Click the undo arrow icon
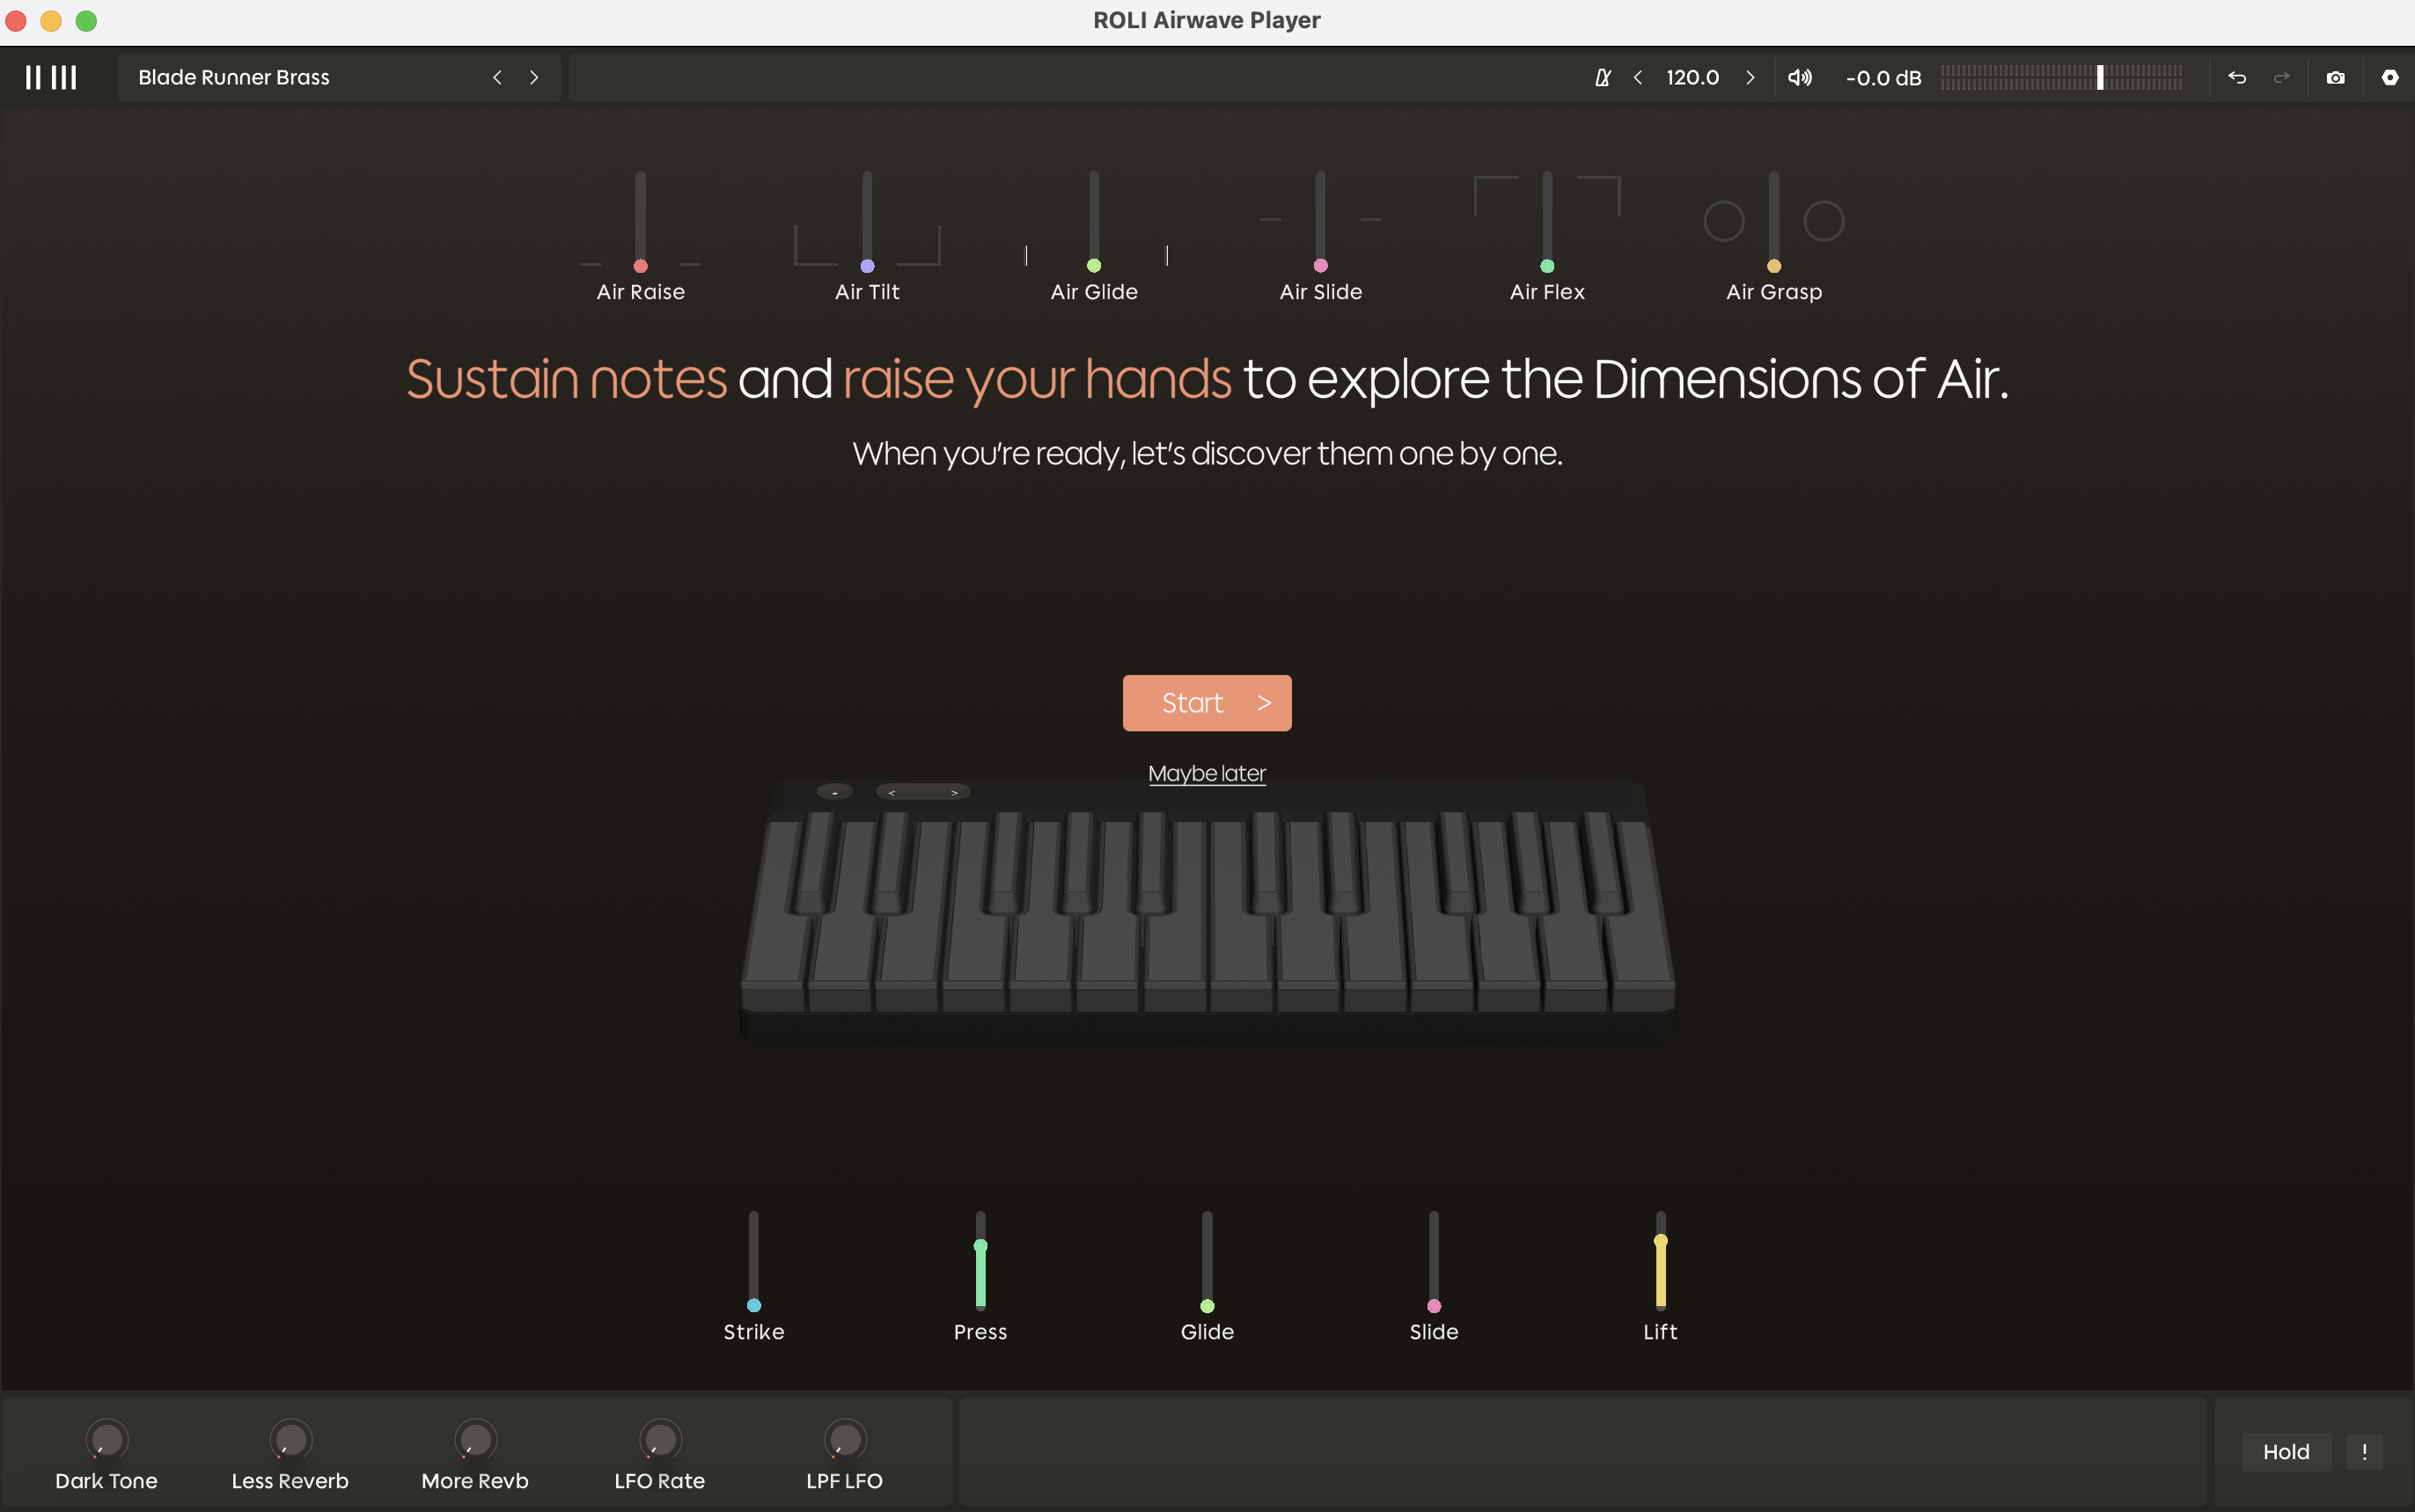Image resolution: width=2415 pixels, height=1512 pixels. tap(2237, 77)
